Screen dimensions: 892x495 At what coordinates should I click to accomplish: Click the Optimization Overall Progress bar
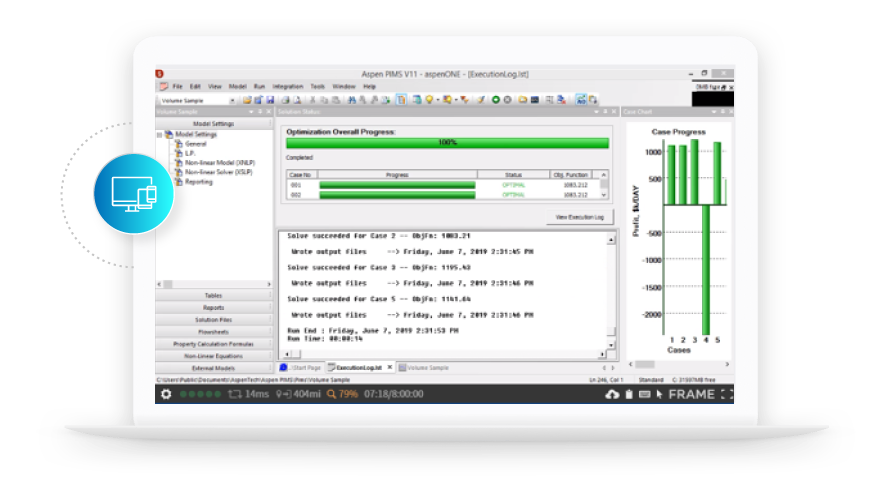pos(447,143)
